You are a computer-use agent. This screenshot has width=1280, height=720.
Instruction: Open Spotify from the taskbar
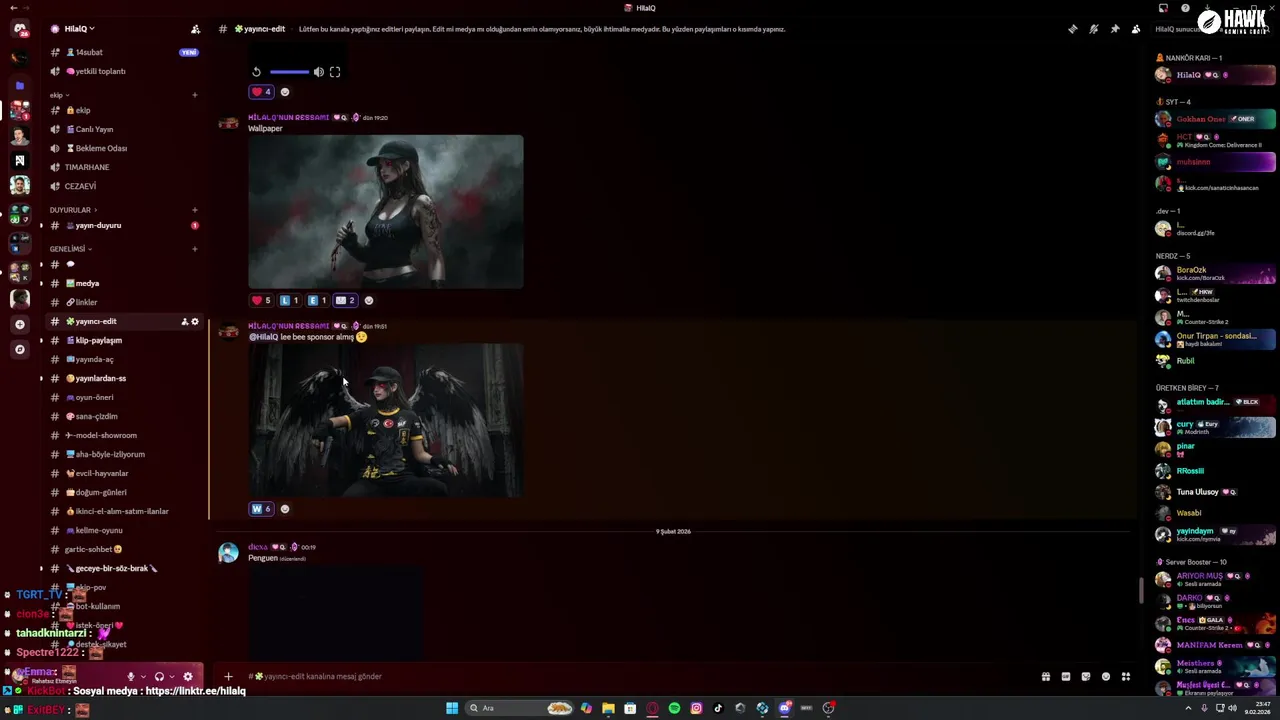click(x=674, y=708)
